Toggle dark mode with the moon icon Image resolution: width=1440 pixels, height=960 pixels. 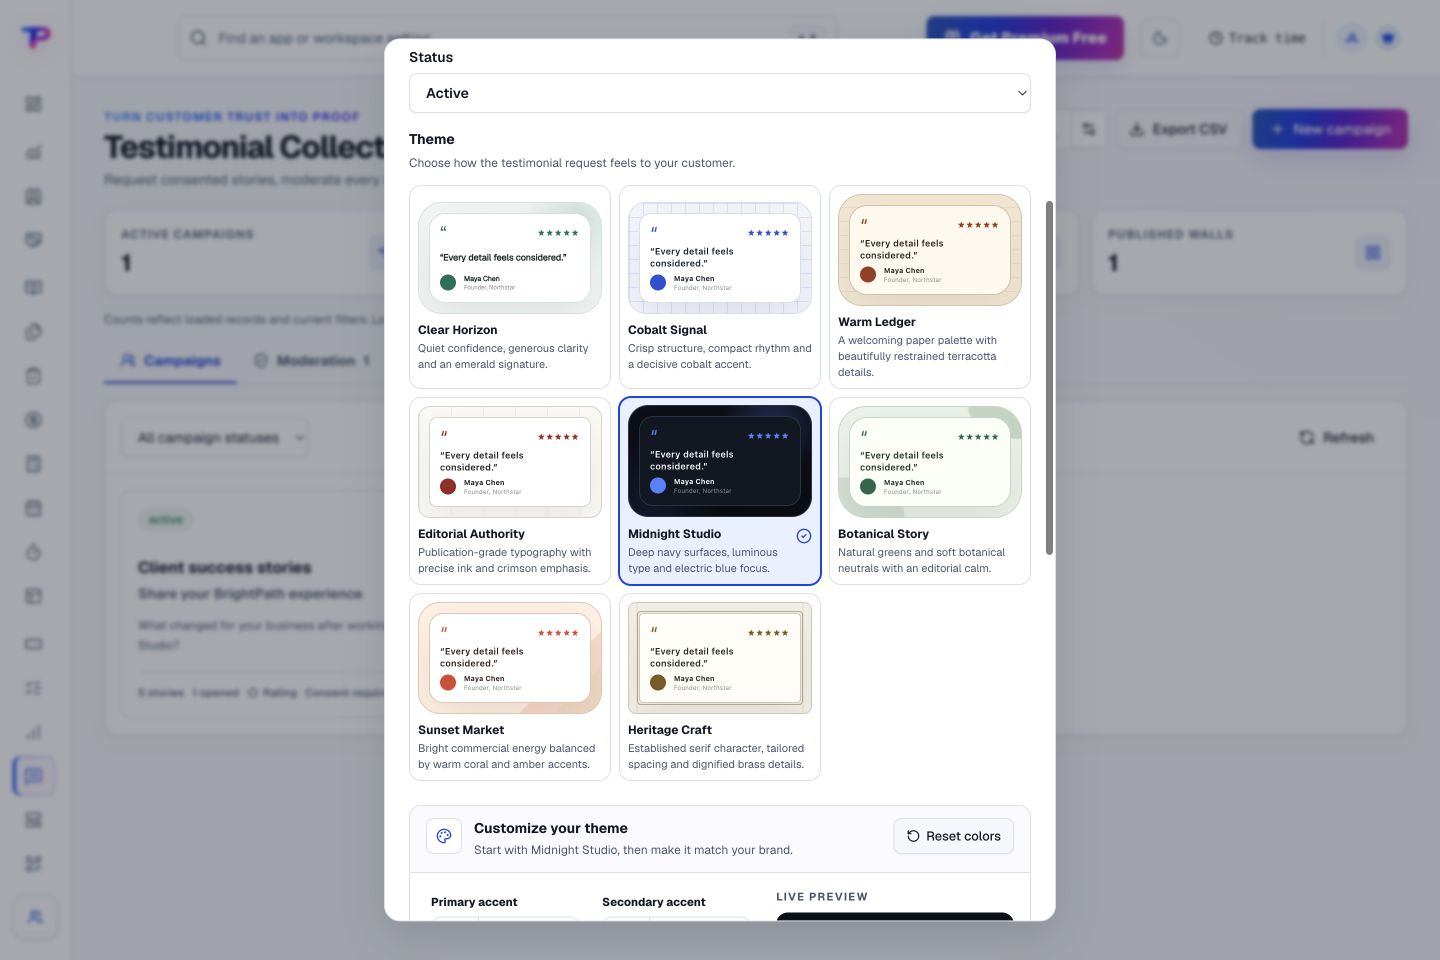click(x=1160, y=38)
